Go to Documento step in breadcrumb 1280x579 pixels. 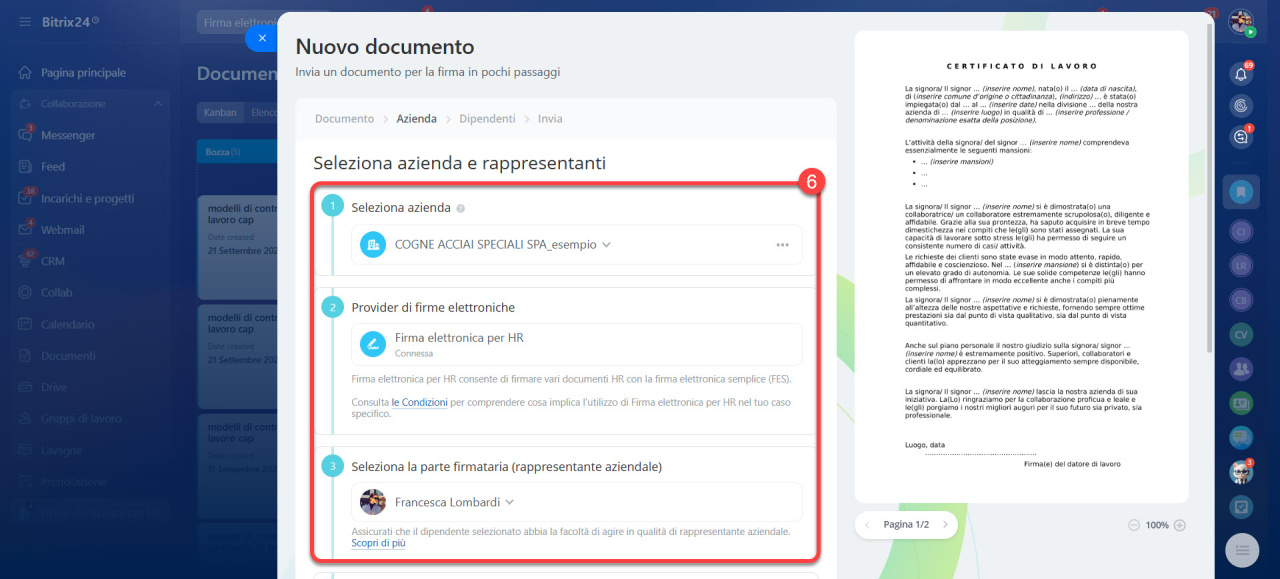(344, 119)
